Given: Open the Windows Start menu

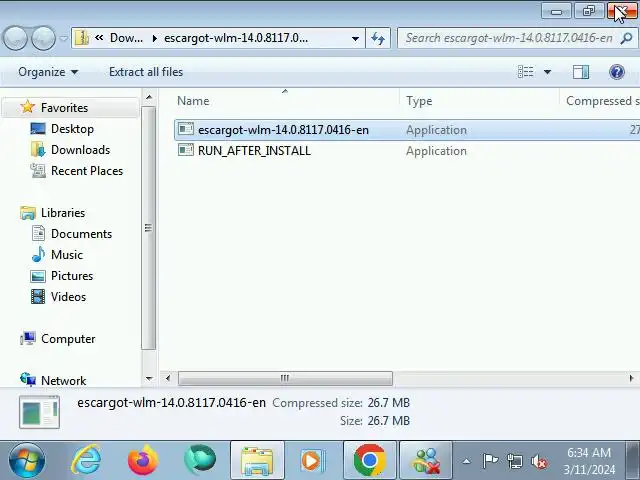Looking at the screenshot, I should 27,460.
